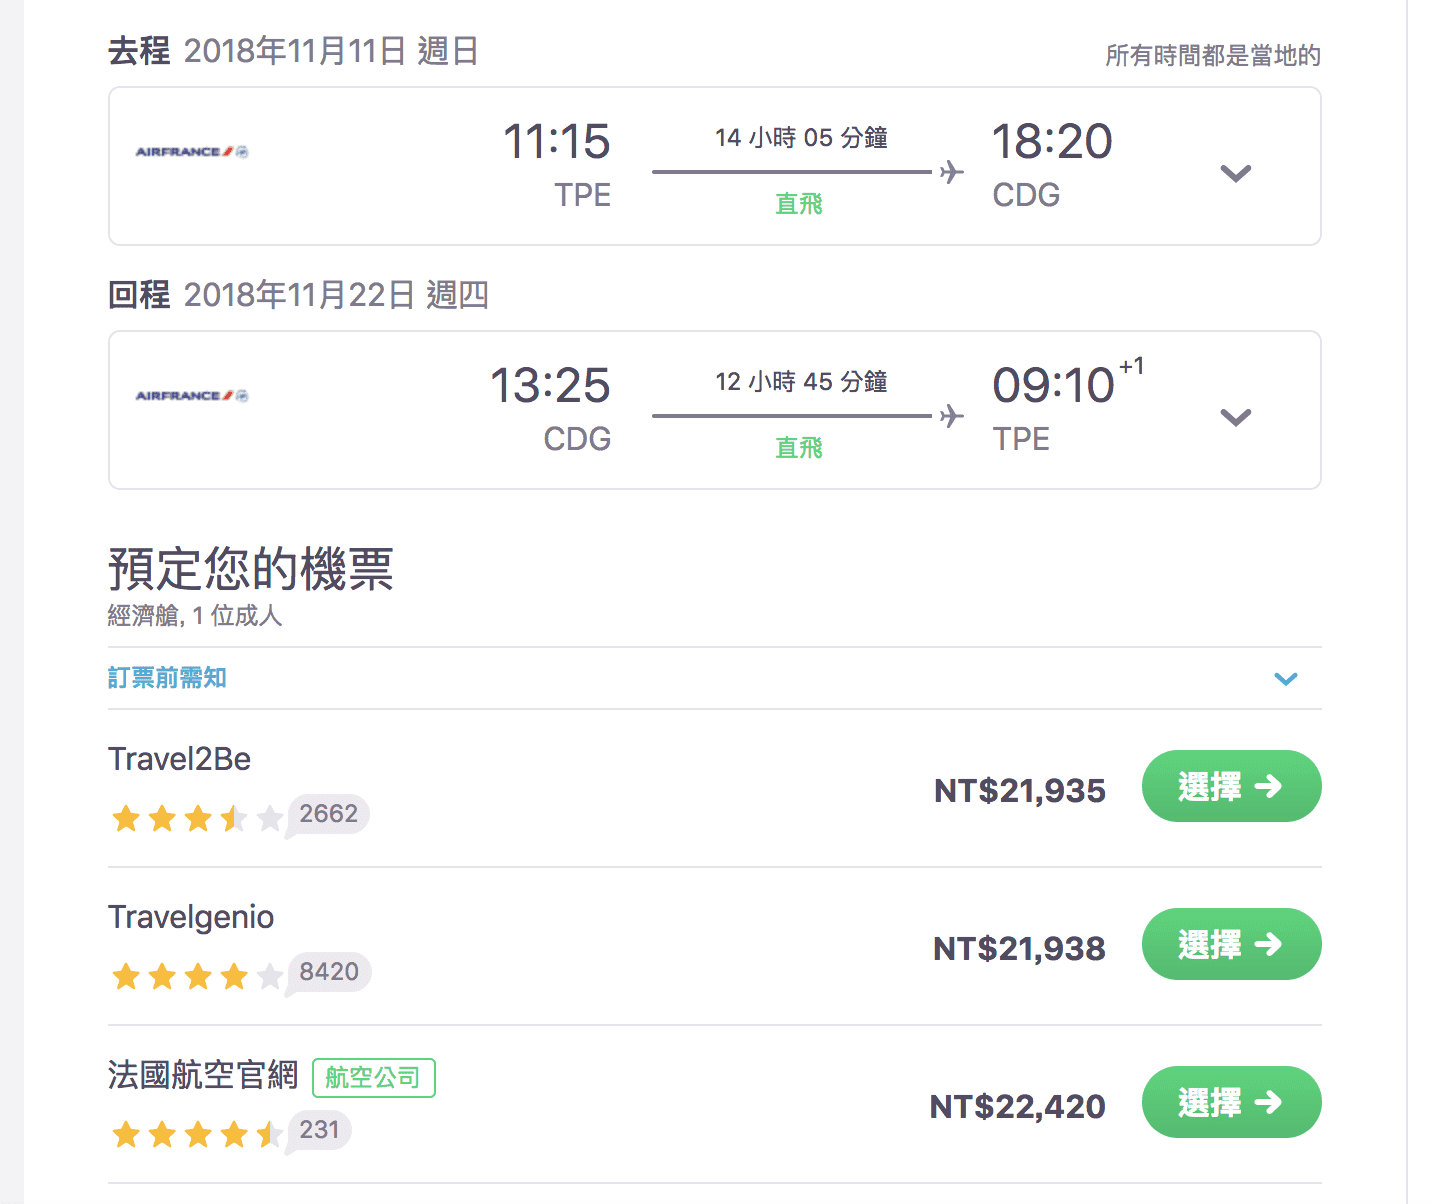Expand the 訂票前需知 section arrow
This screenshot has width=1432, height=1204.
point(1286,679)
